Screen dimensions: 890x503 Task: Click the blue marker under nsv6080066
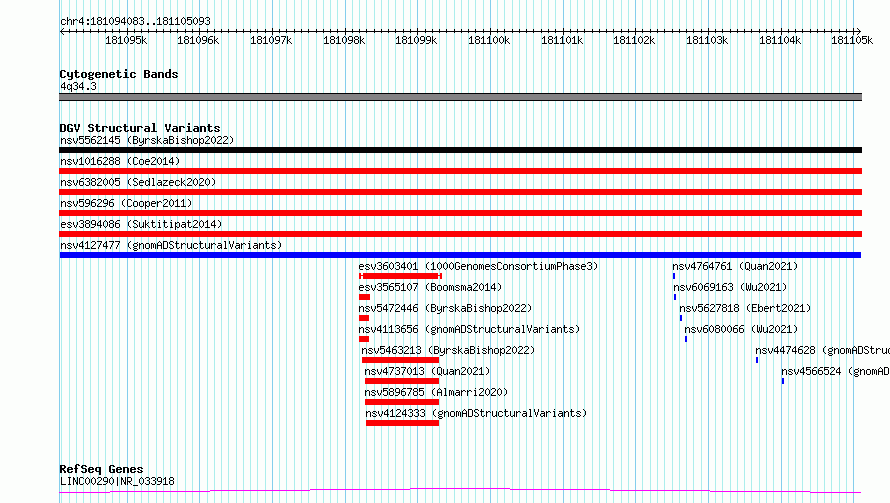[x=686, y=339]
